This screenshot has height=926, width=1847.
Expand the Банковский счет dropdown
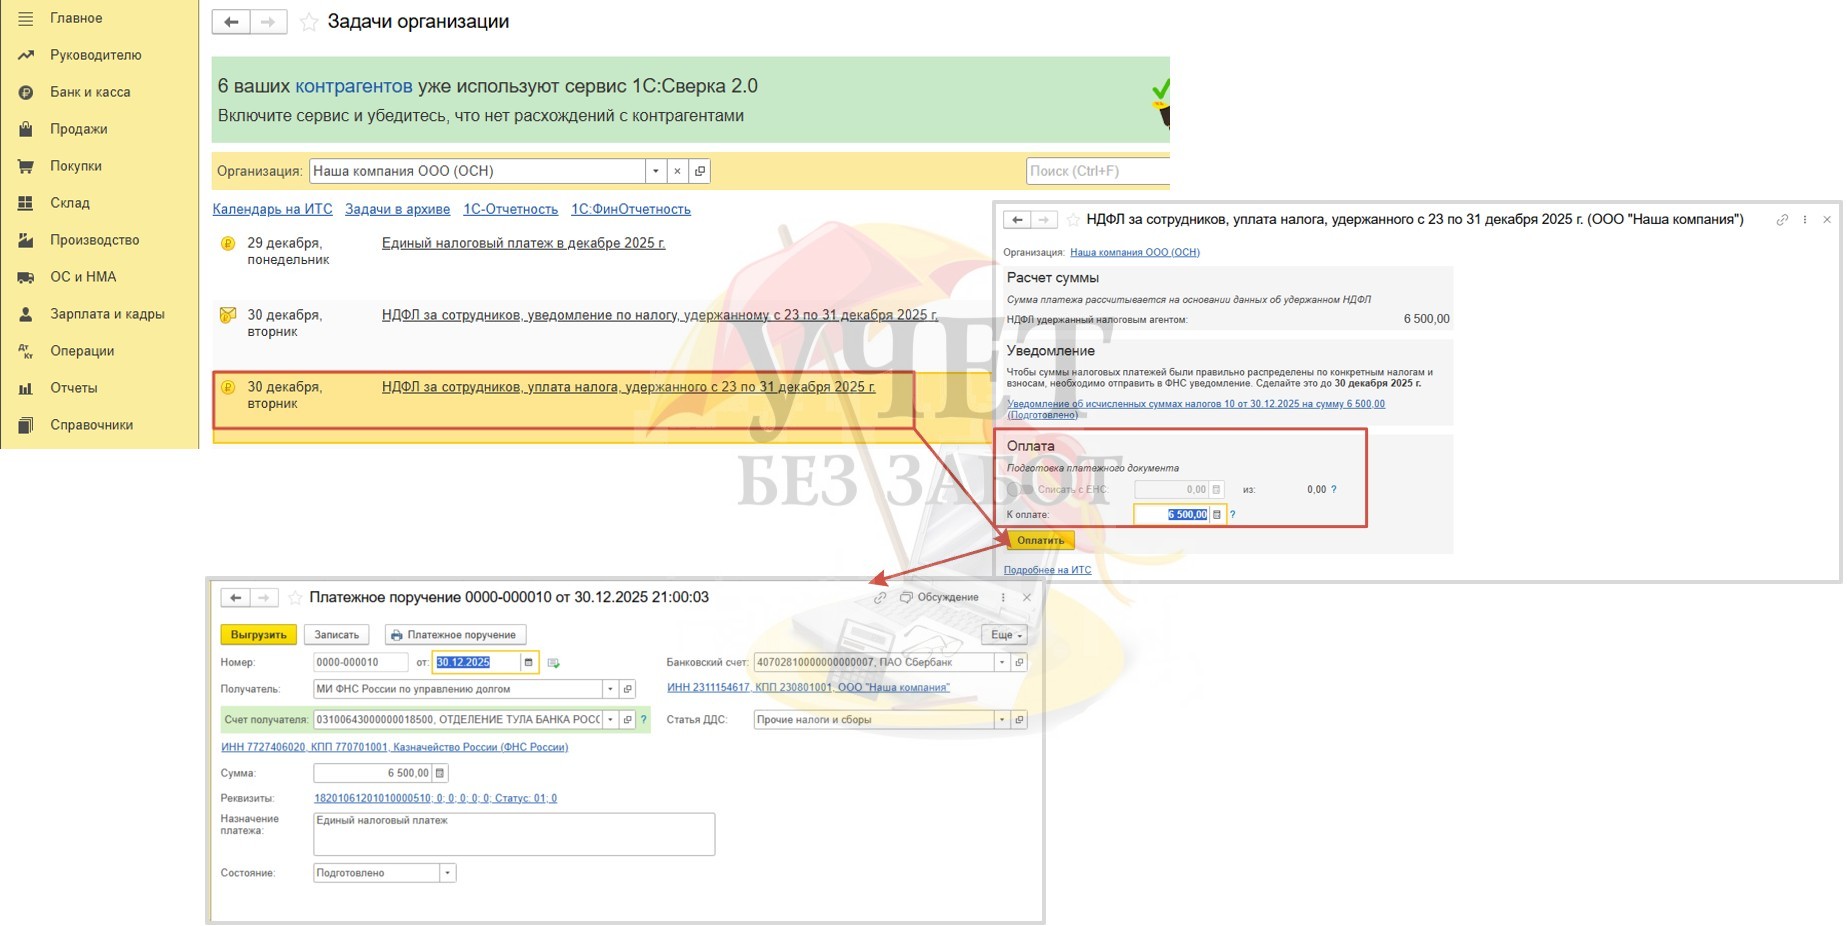(1001, 662)
